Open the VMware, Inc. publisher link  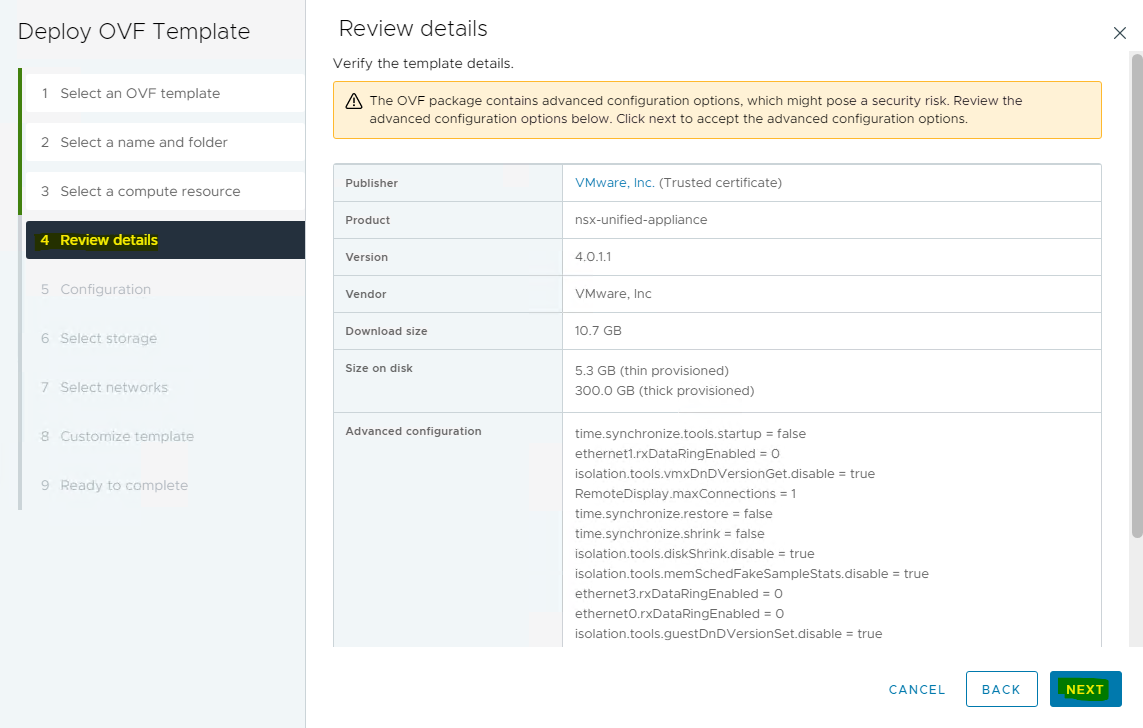(x=614, y=183)
